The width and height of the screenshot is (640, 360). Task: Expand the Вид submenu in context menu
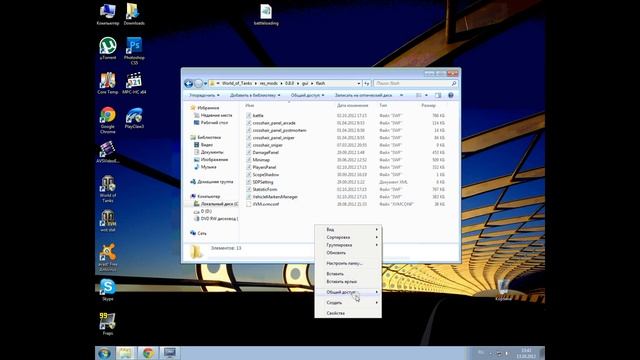[x=348, y=229]
